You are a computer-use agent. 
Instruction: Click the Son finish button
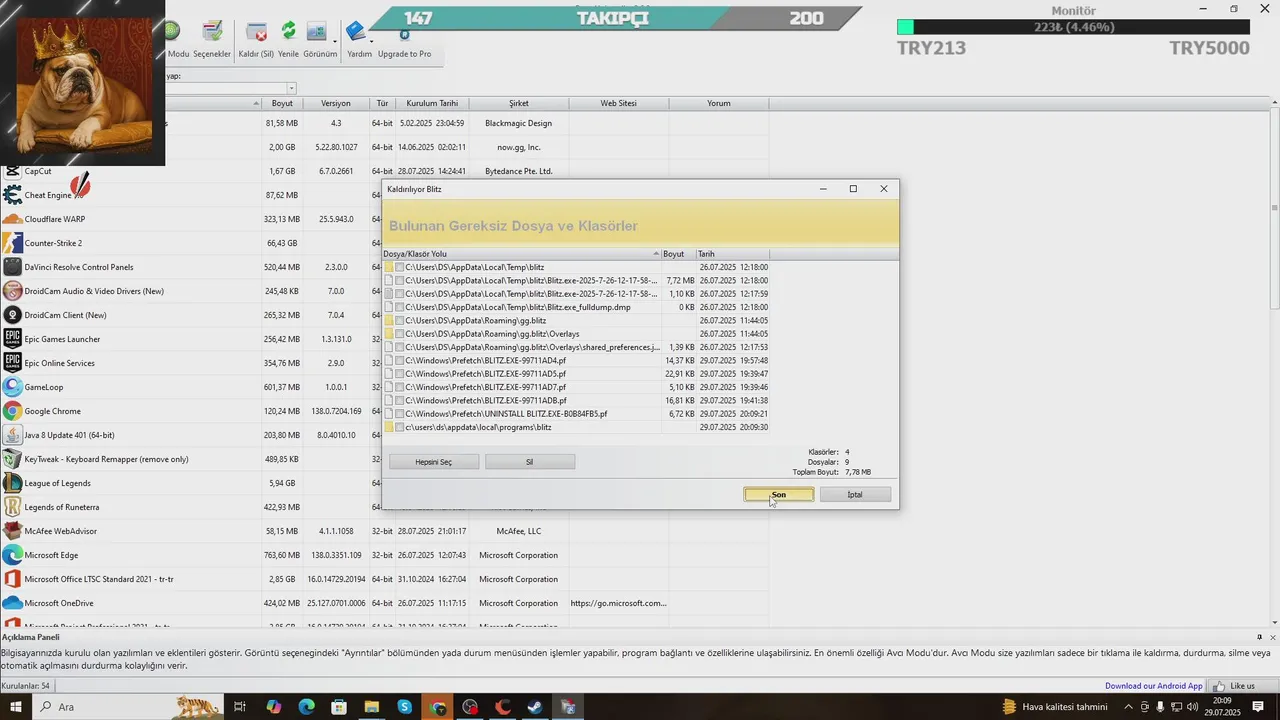click(x=779, y=495)
